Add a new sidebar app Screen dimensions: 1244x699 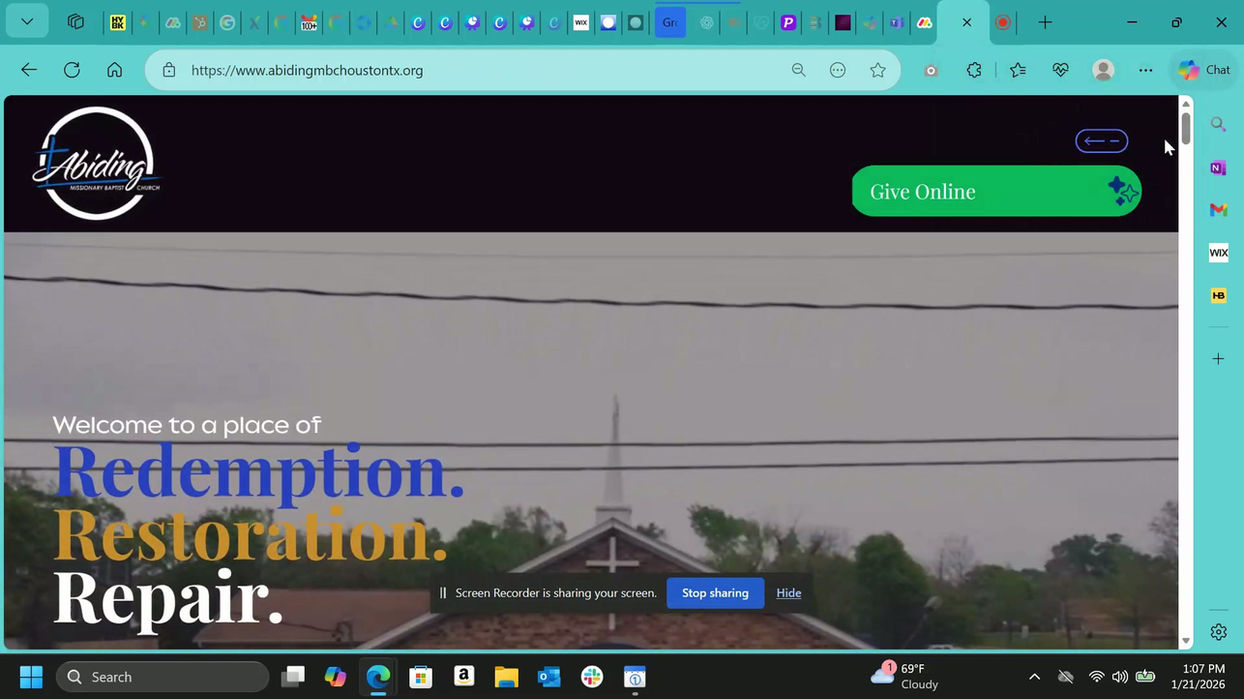(x=1218, y=358)
